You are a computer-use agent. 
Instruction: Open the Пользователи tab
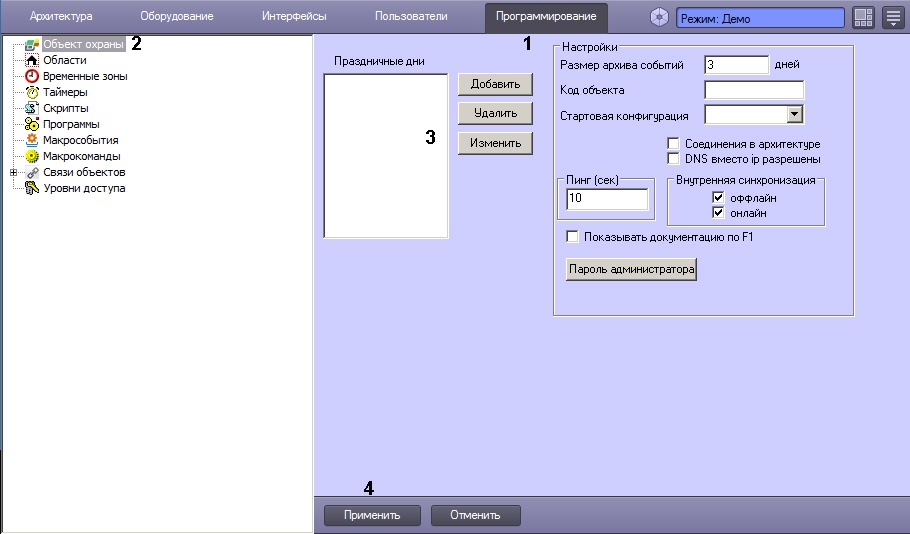tap(410, 17)
